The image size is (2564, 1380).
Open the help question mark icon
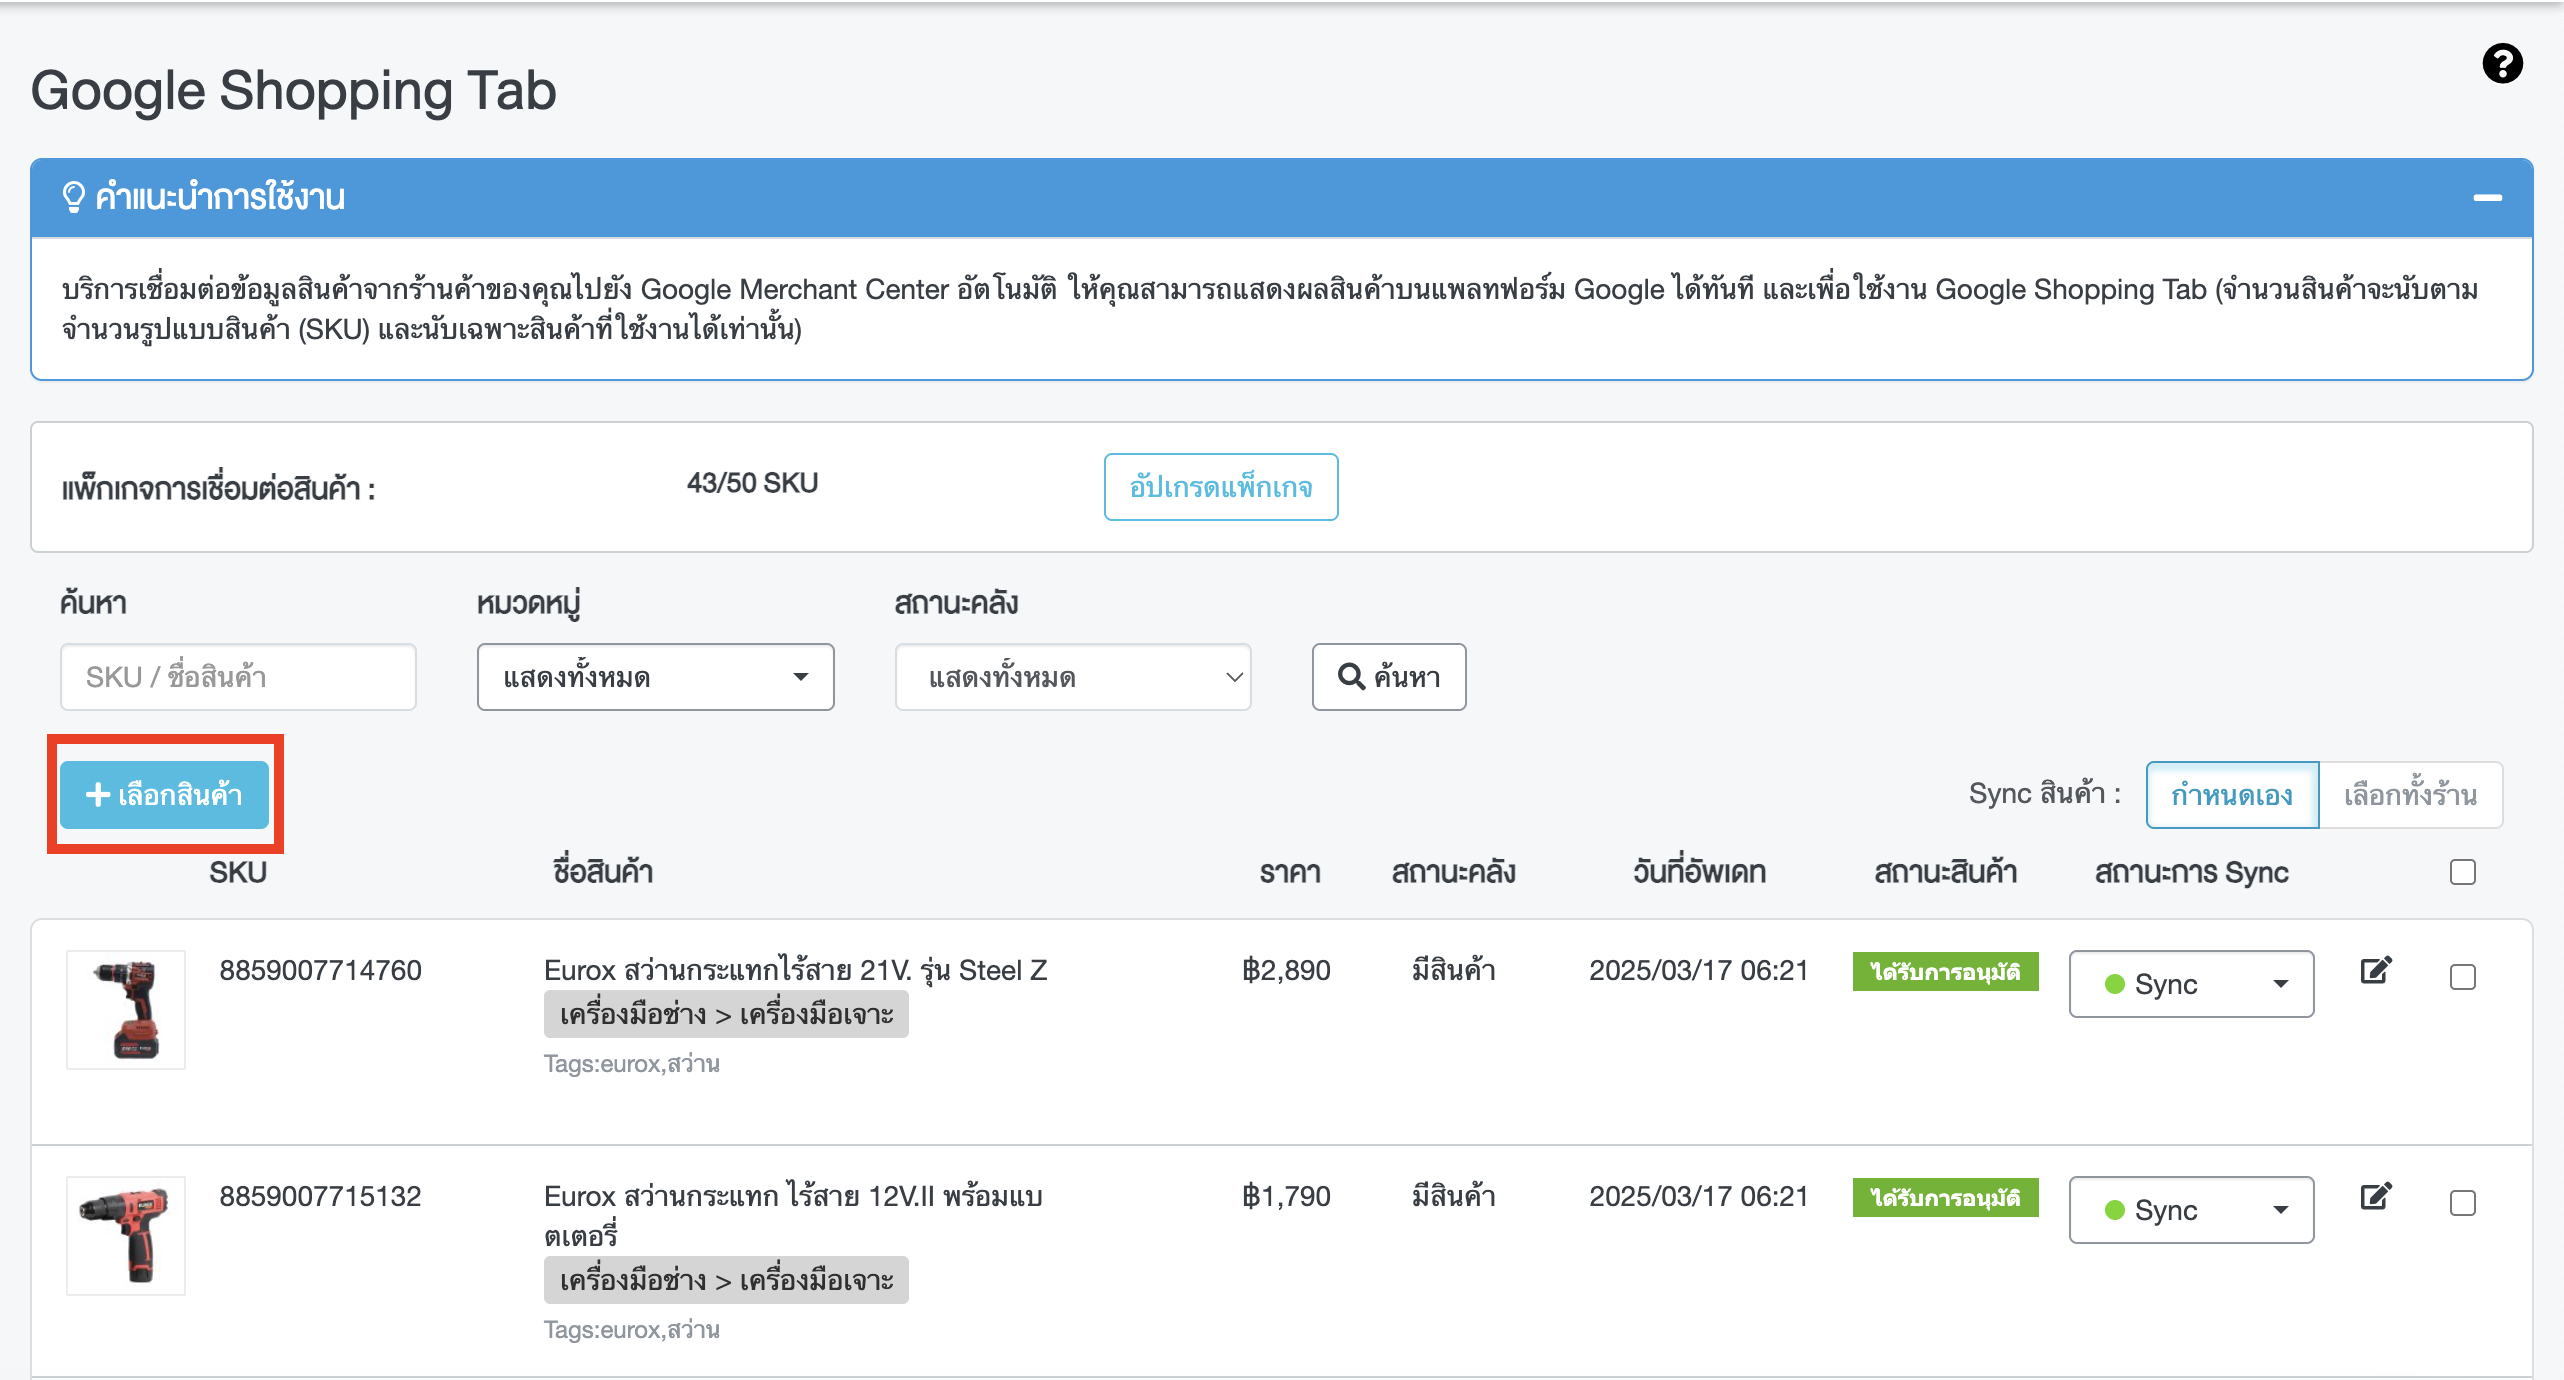(2502, 64)
